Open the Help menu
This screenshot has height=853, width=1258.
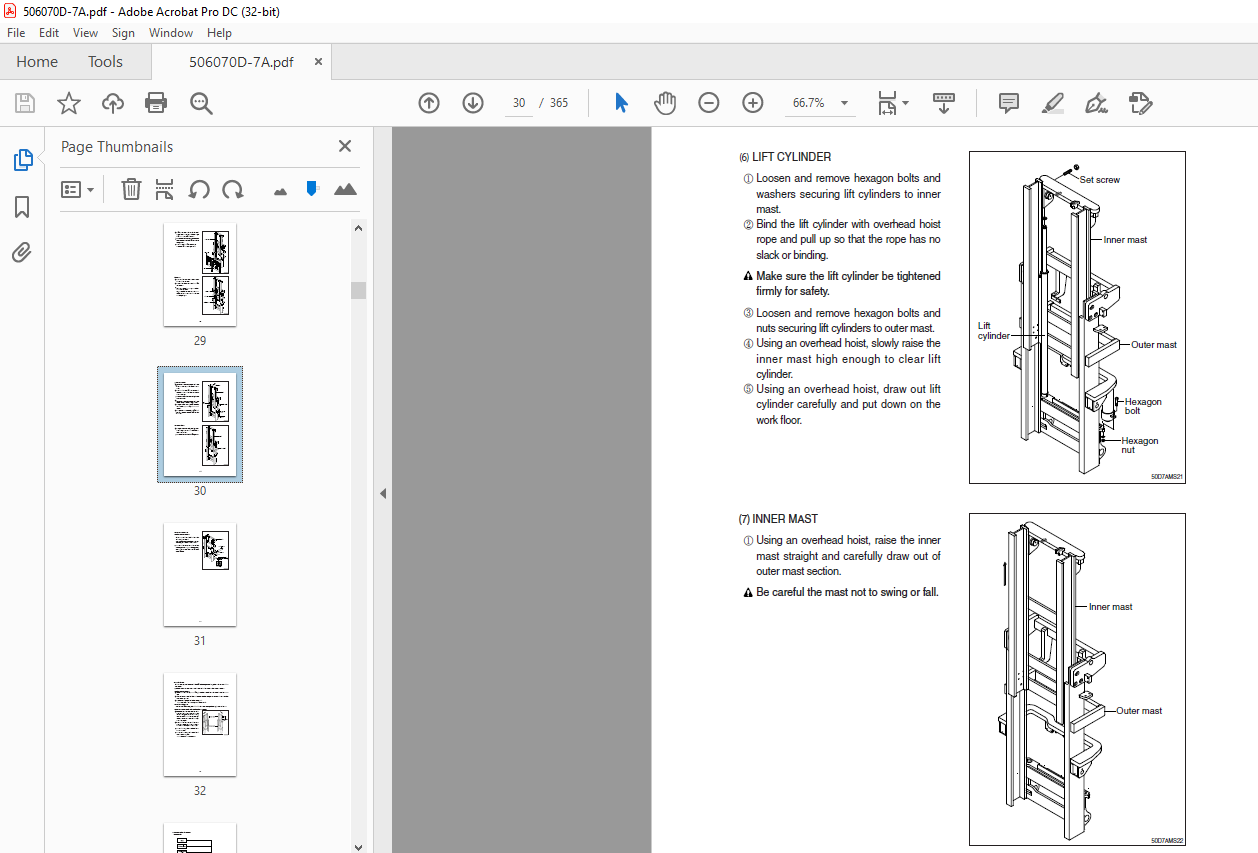[219, 33]
